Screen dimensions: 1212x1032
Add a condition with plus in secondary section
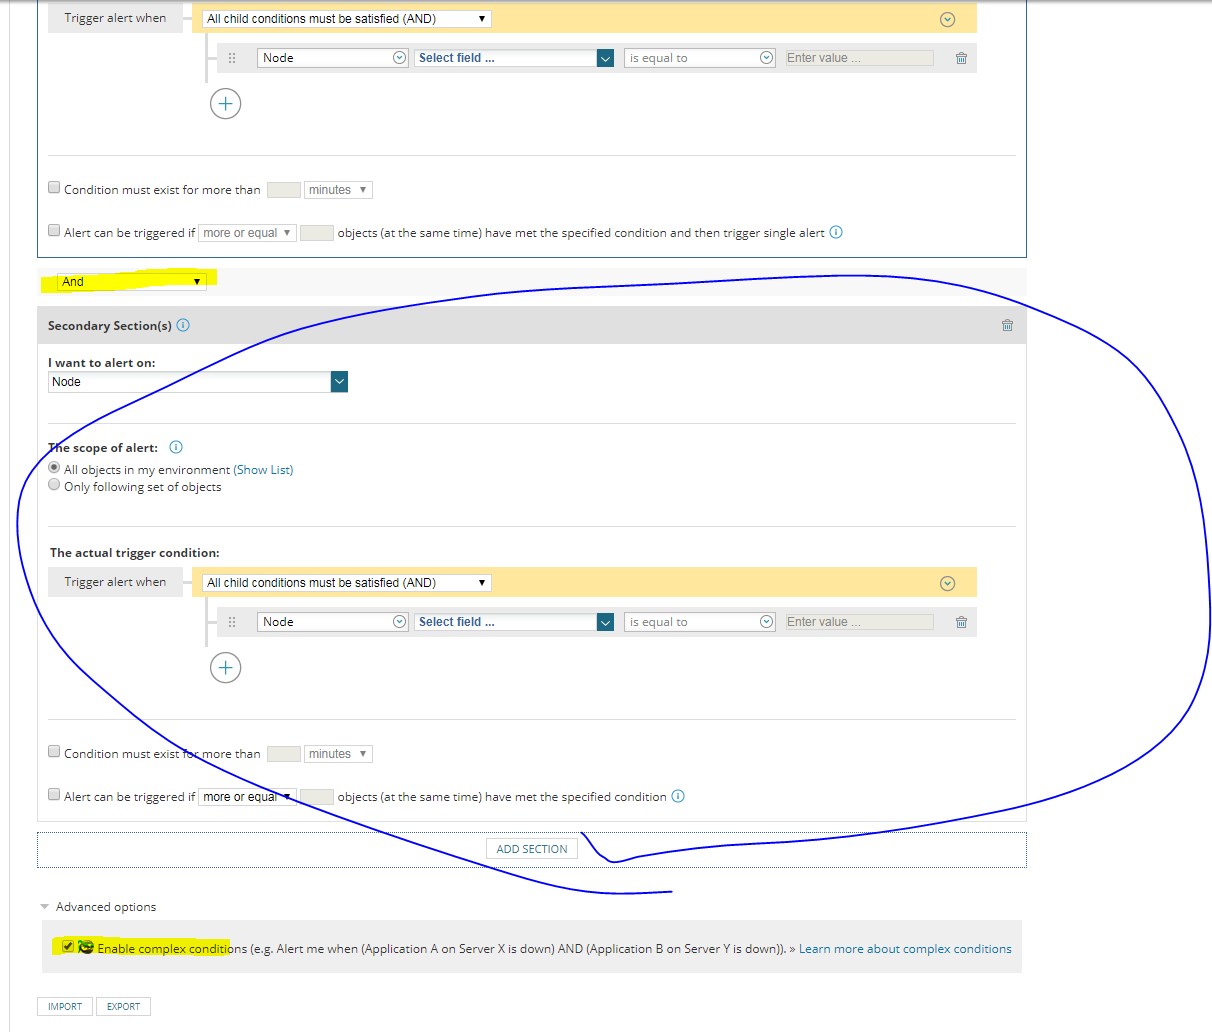[226, 668]
